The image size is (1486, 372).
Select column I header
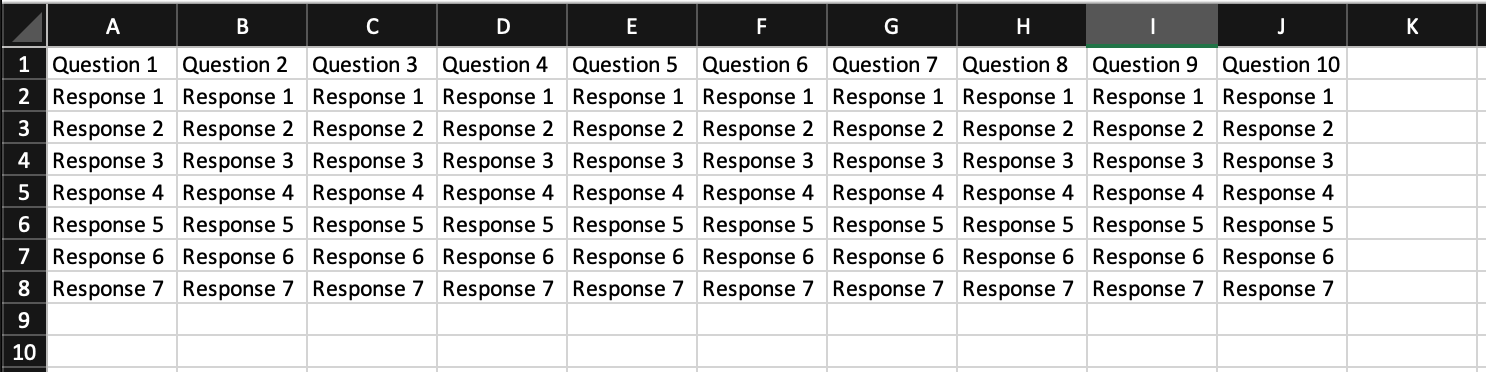pos(1152,27)
